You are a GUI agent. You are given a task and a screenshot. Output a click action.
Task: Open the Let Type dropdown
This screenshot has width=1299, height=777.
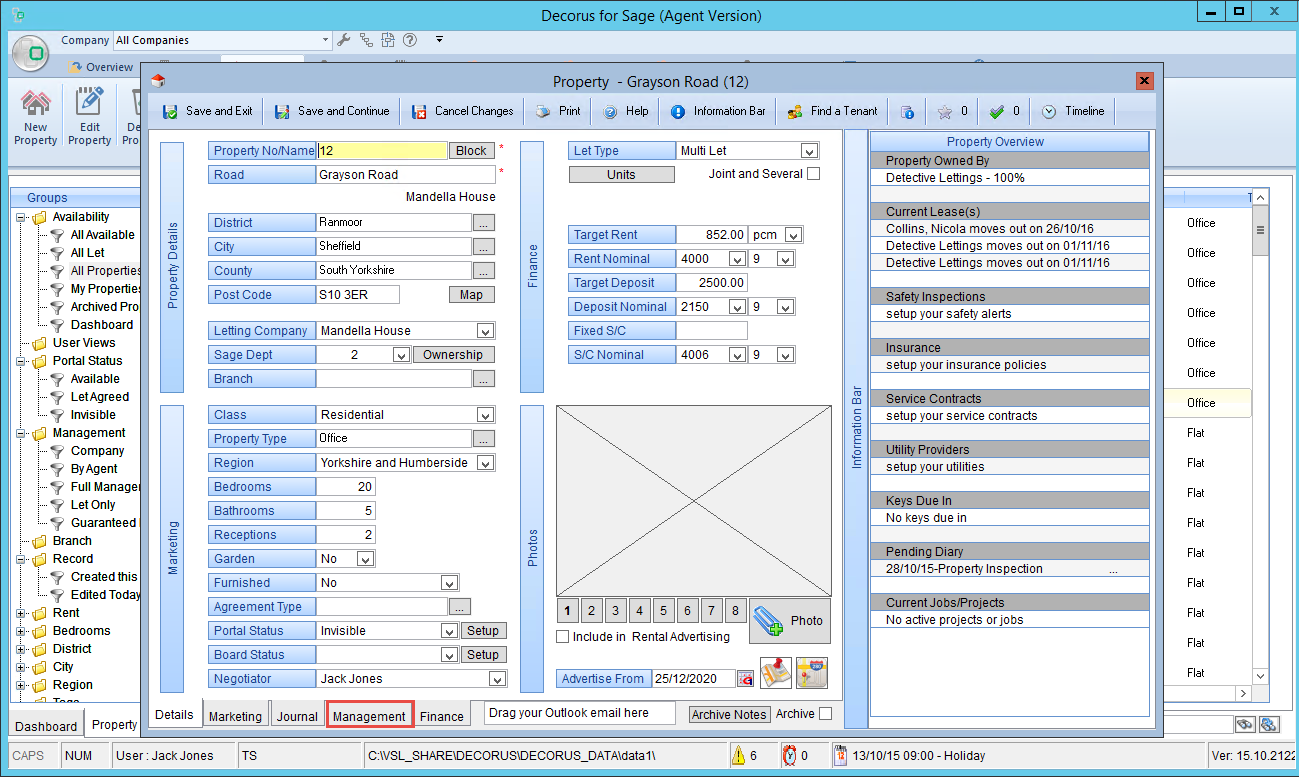810,151
